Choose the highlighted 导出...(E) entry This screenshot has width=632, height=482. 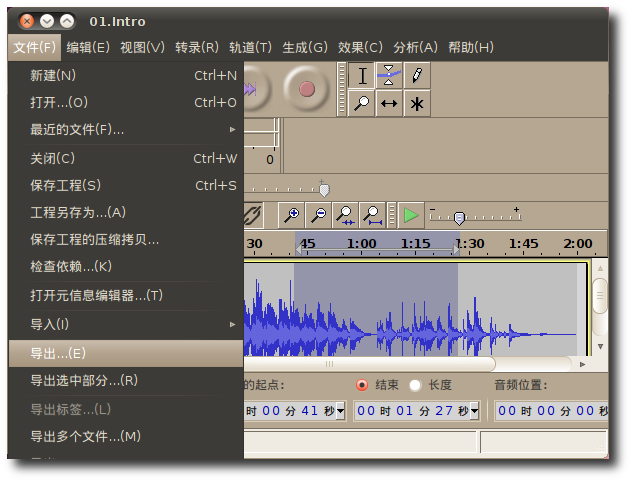[x=126, y=353]
